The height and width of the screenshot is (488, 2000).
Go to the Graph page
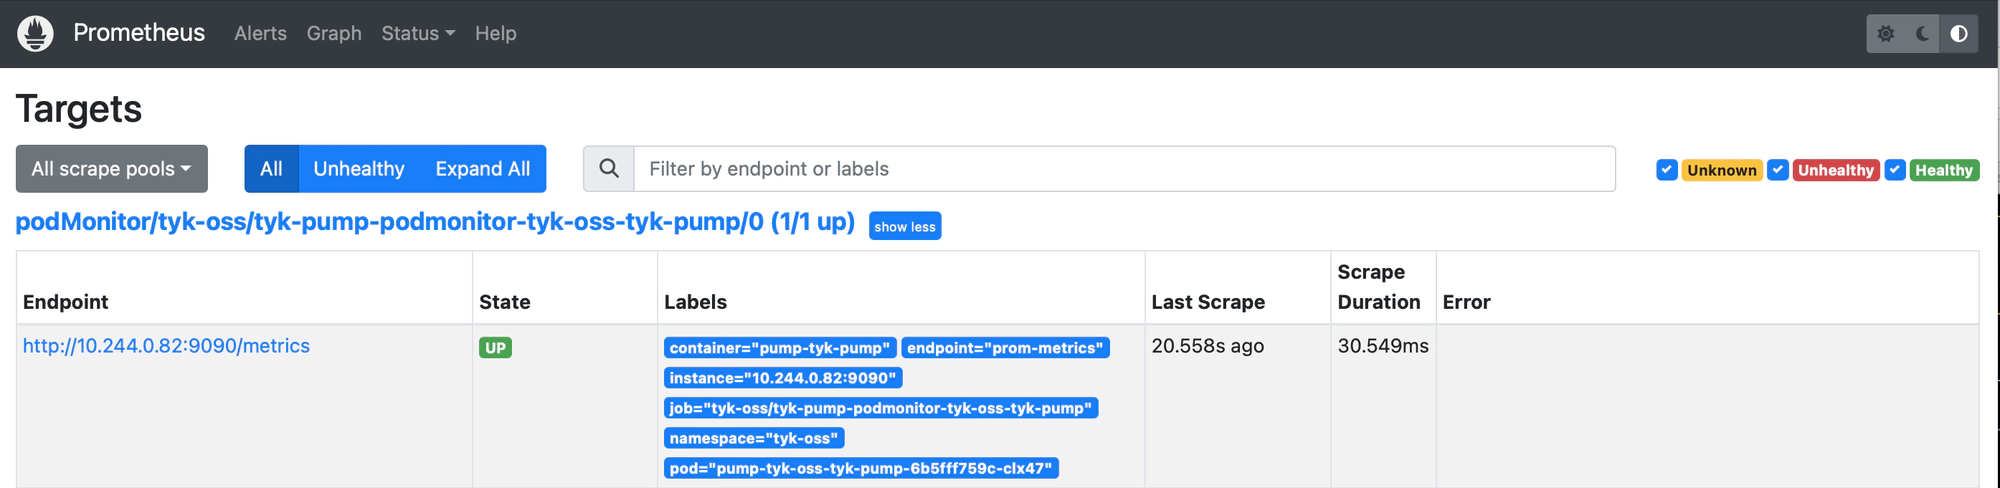(334, 33)
